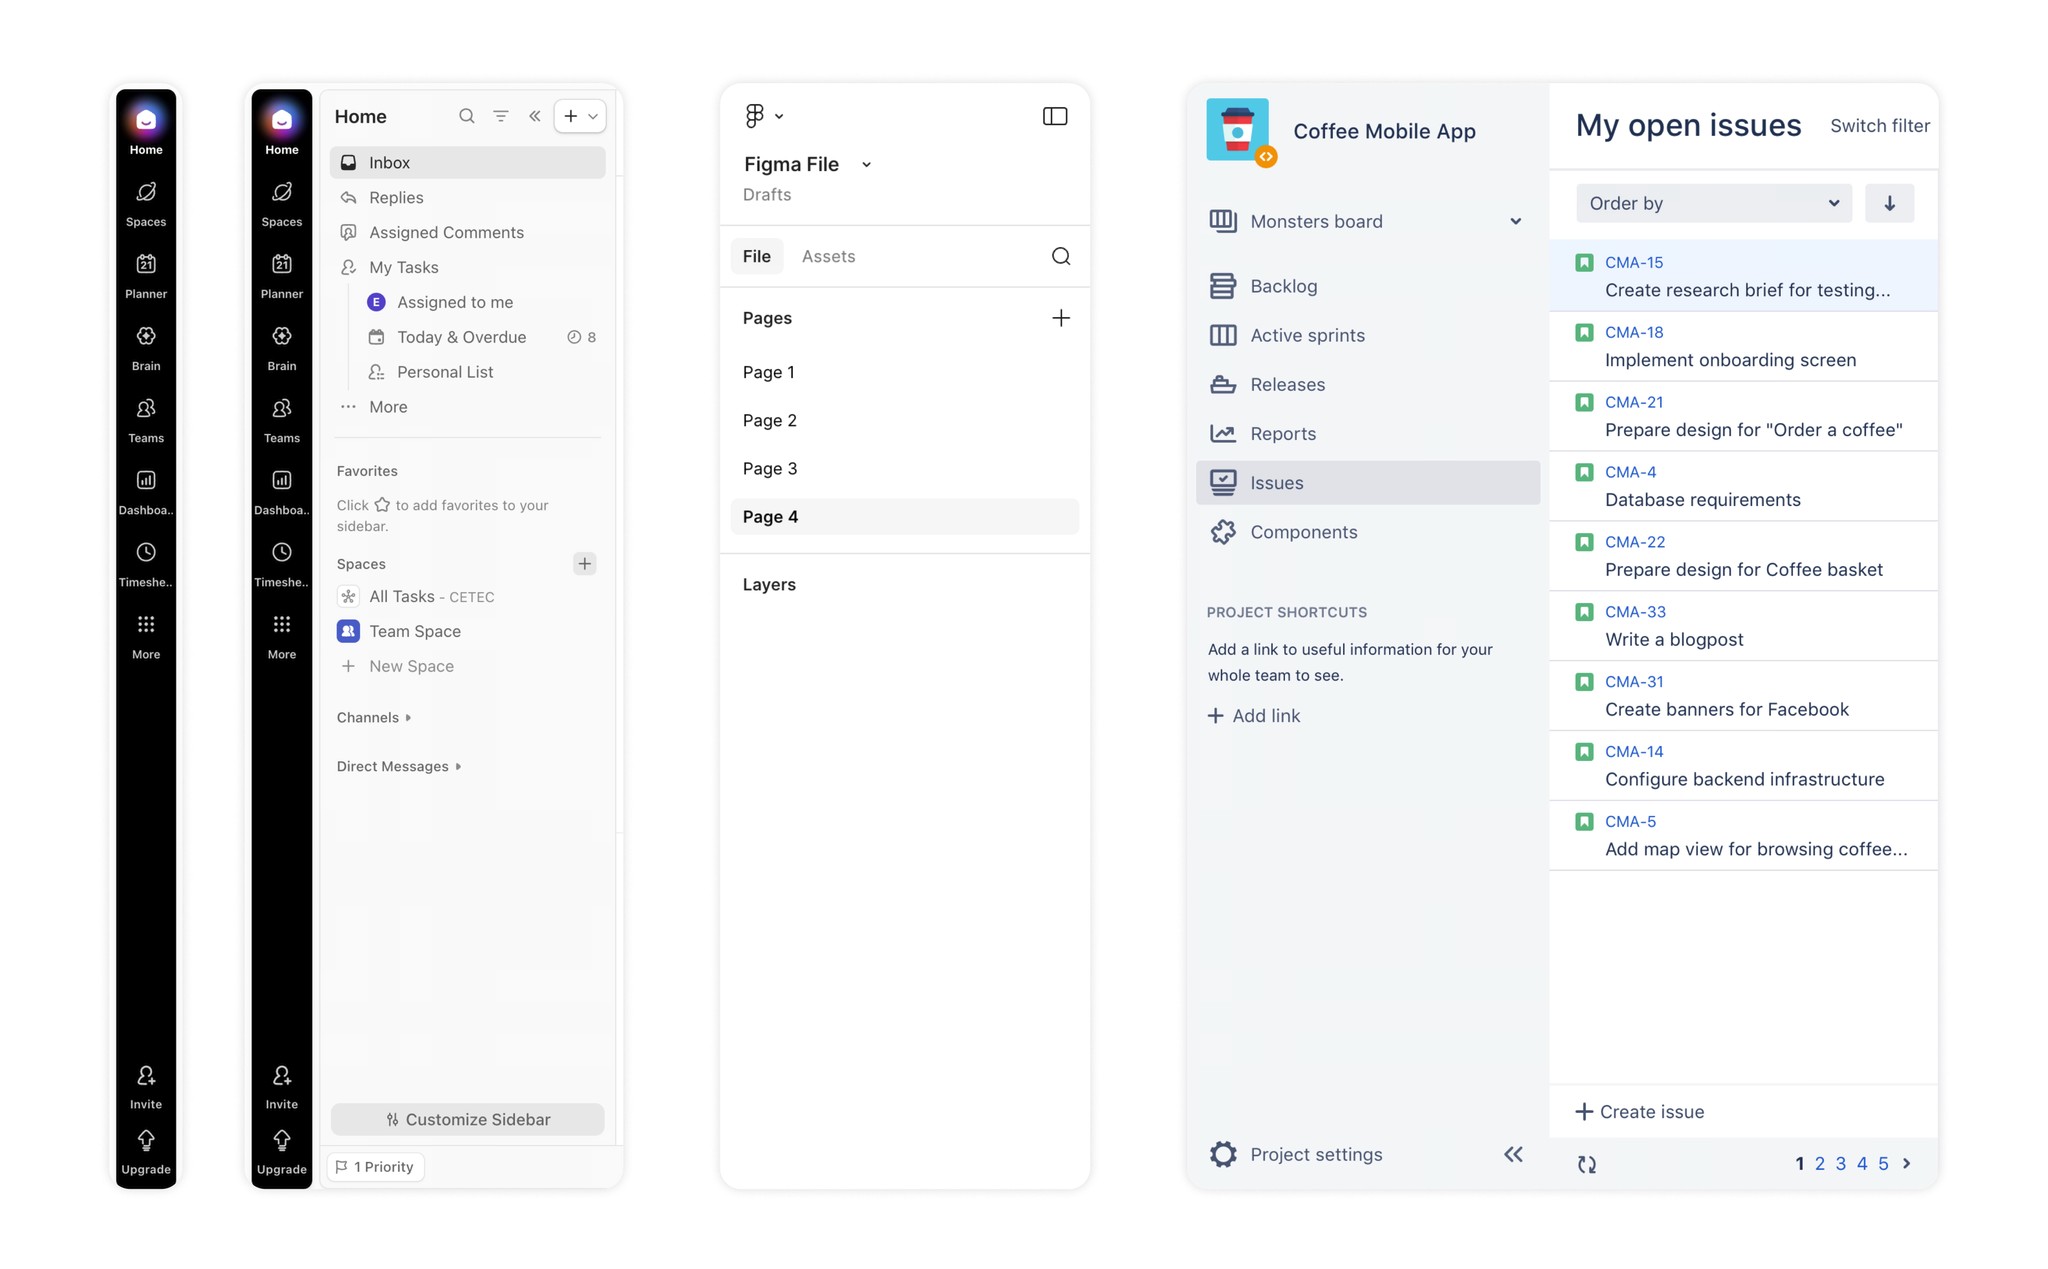Collapse Jira sidebar with double chevron

click(x=1513, y=1154)
